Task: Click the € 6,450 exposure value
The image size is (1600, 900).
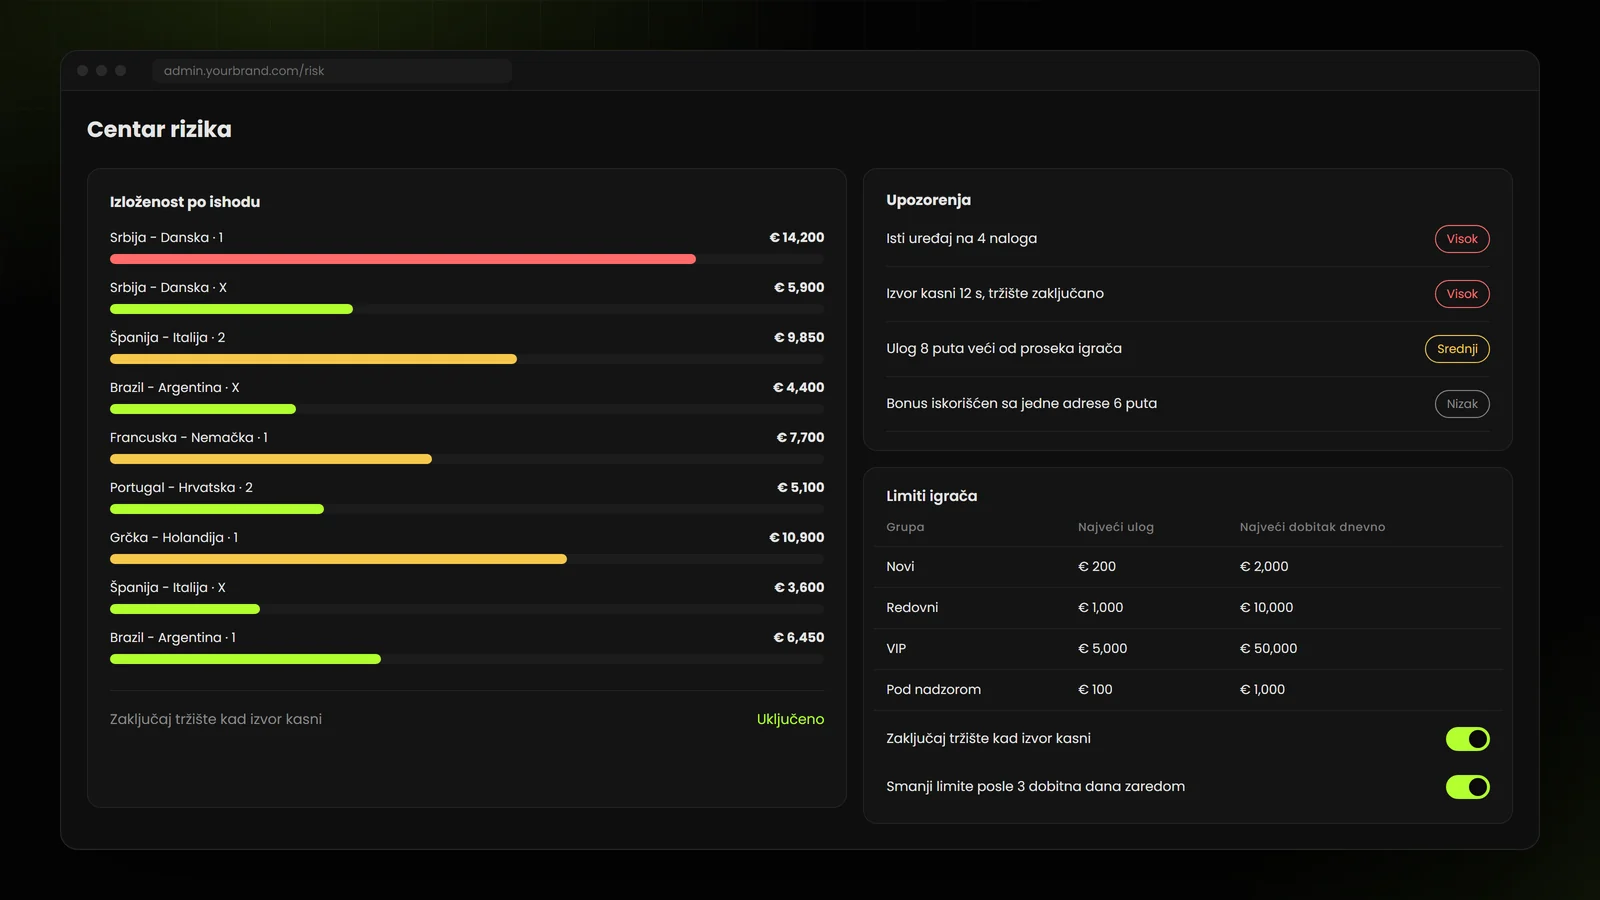Action: point(799,638)
